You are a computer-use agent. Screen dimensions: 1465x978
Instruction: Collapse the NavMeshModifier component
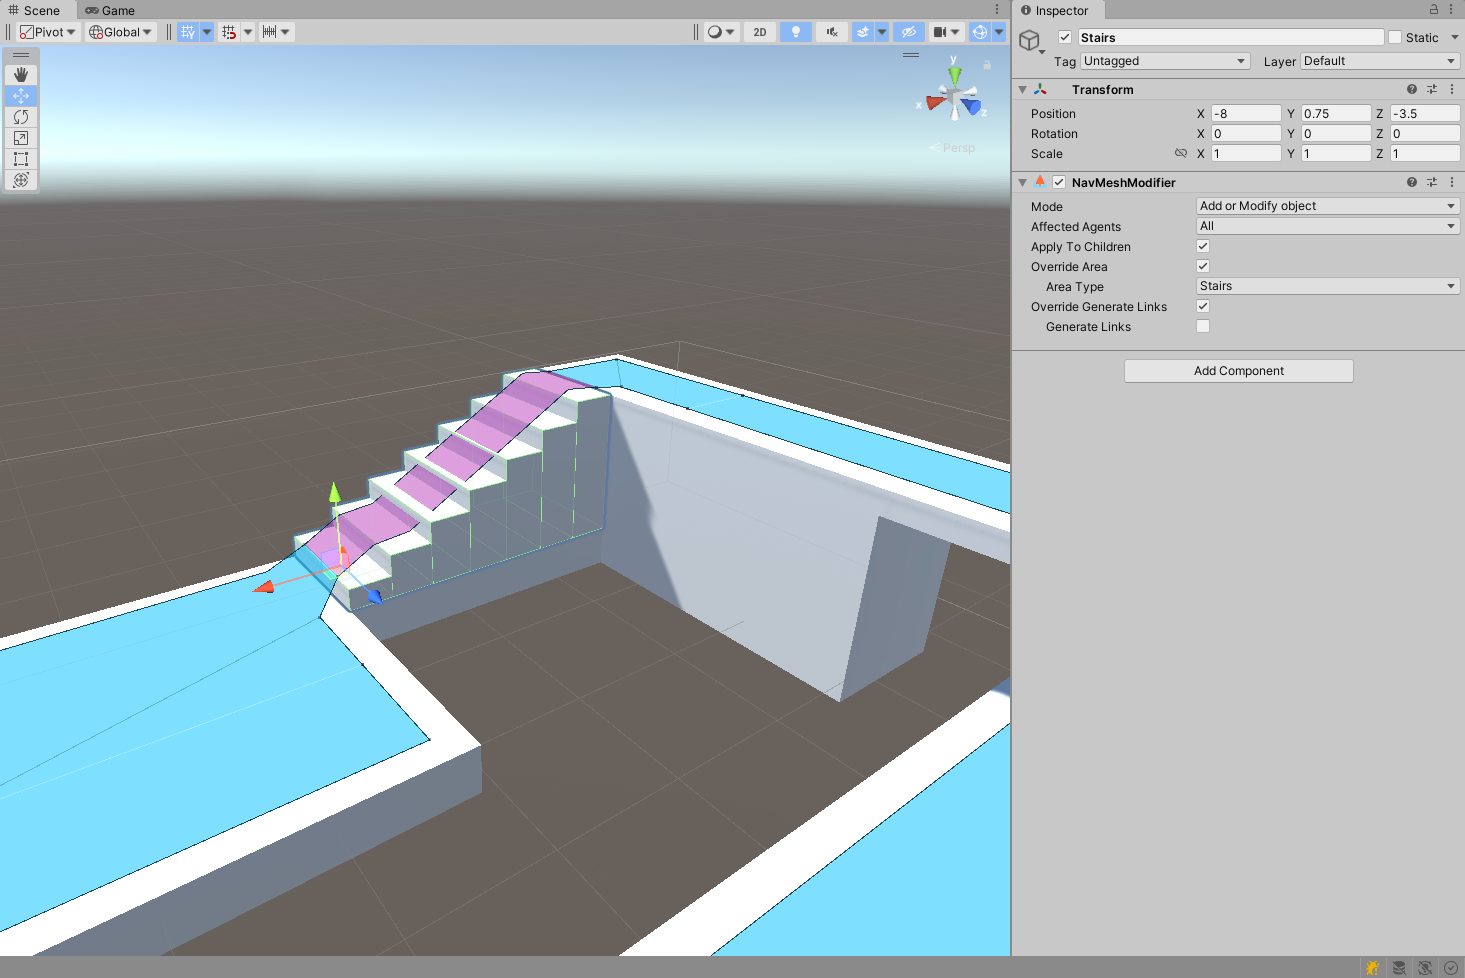pyautogui.click(x=1022, y=183)
